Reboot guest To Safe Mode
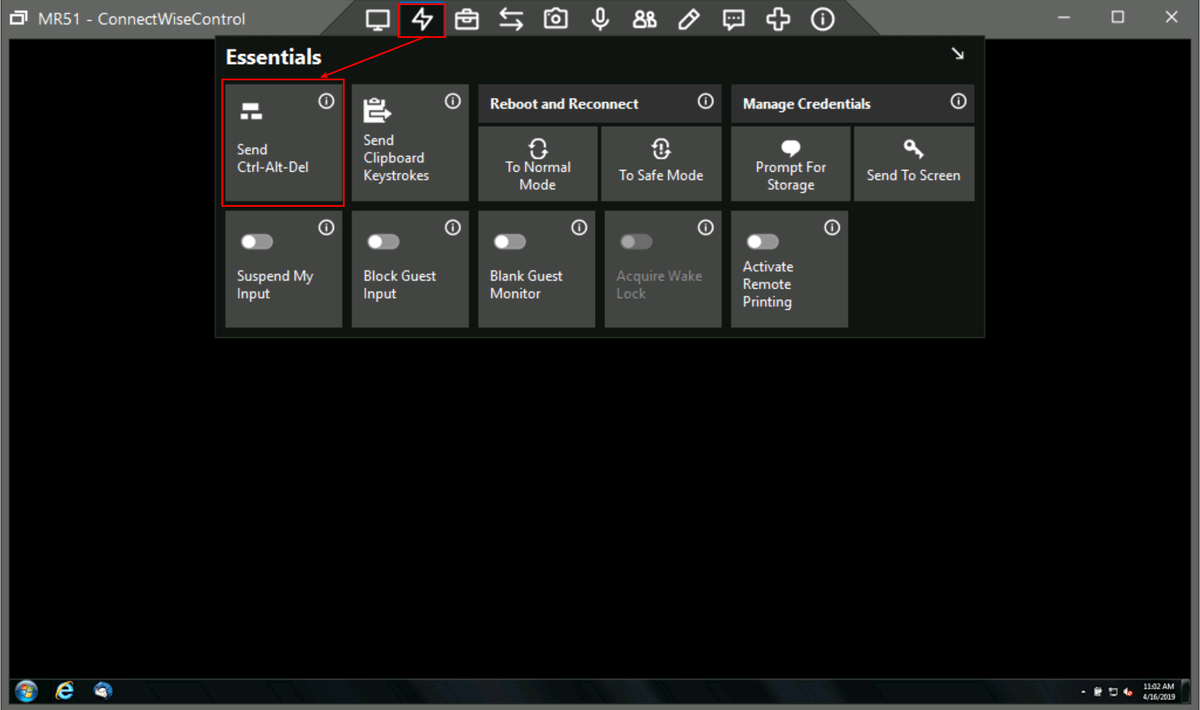1200x710 pixels. (661, 164)
